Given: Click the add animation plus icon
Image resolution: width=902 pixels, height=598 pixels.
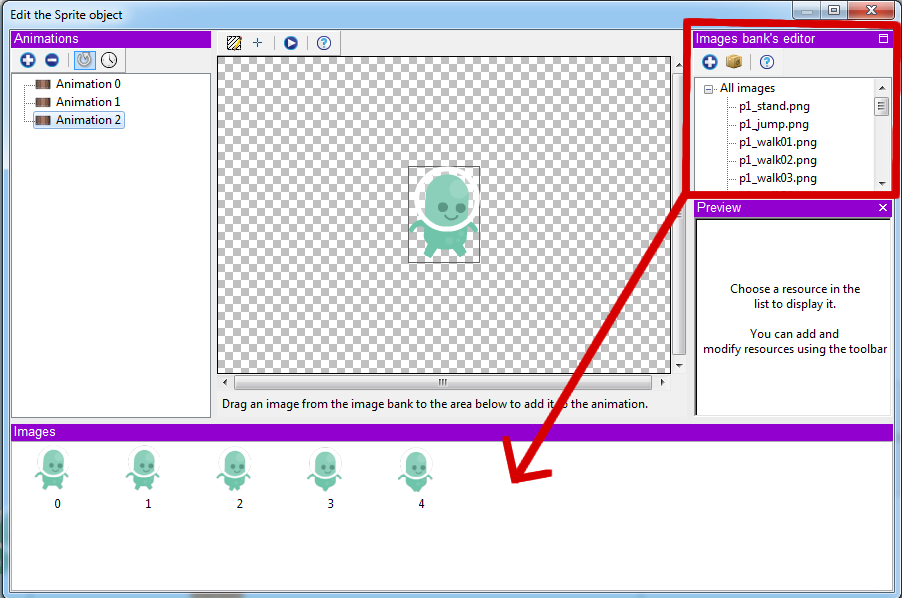Looking at the screenshot, I should pyautogui.click(x=27, y=61).
